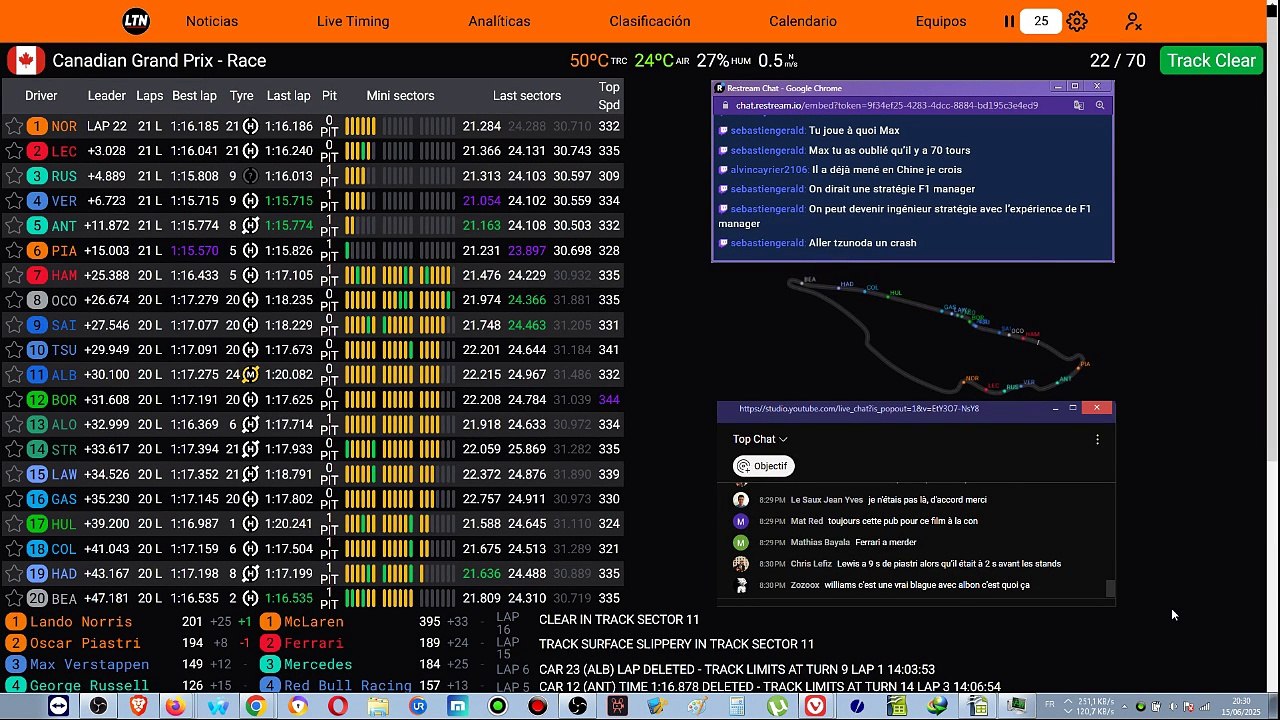
Task: Click the delay value box showing 25
Action: pyautogui.click(x=1041, y=21)
